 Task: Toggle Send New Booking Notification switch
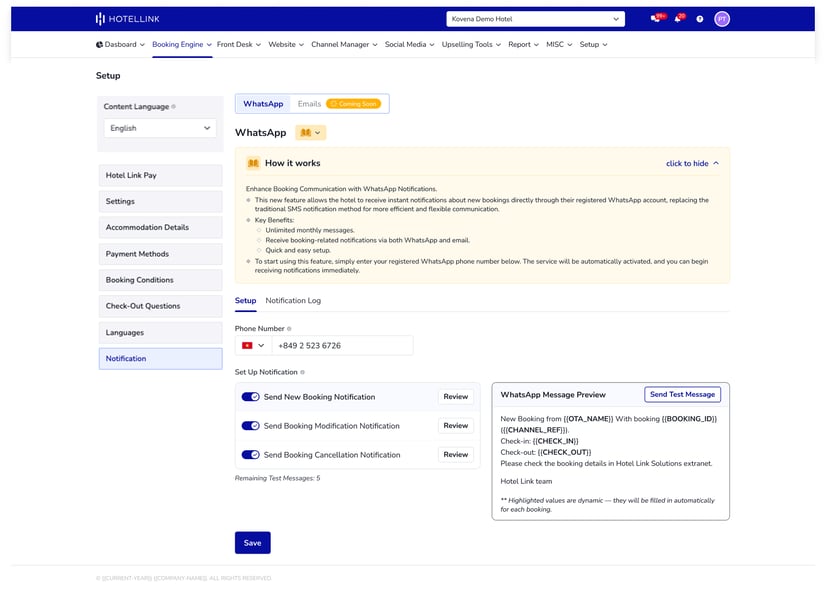coord(250,397)
